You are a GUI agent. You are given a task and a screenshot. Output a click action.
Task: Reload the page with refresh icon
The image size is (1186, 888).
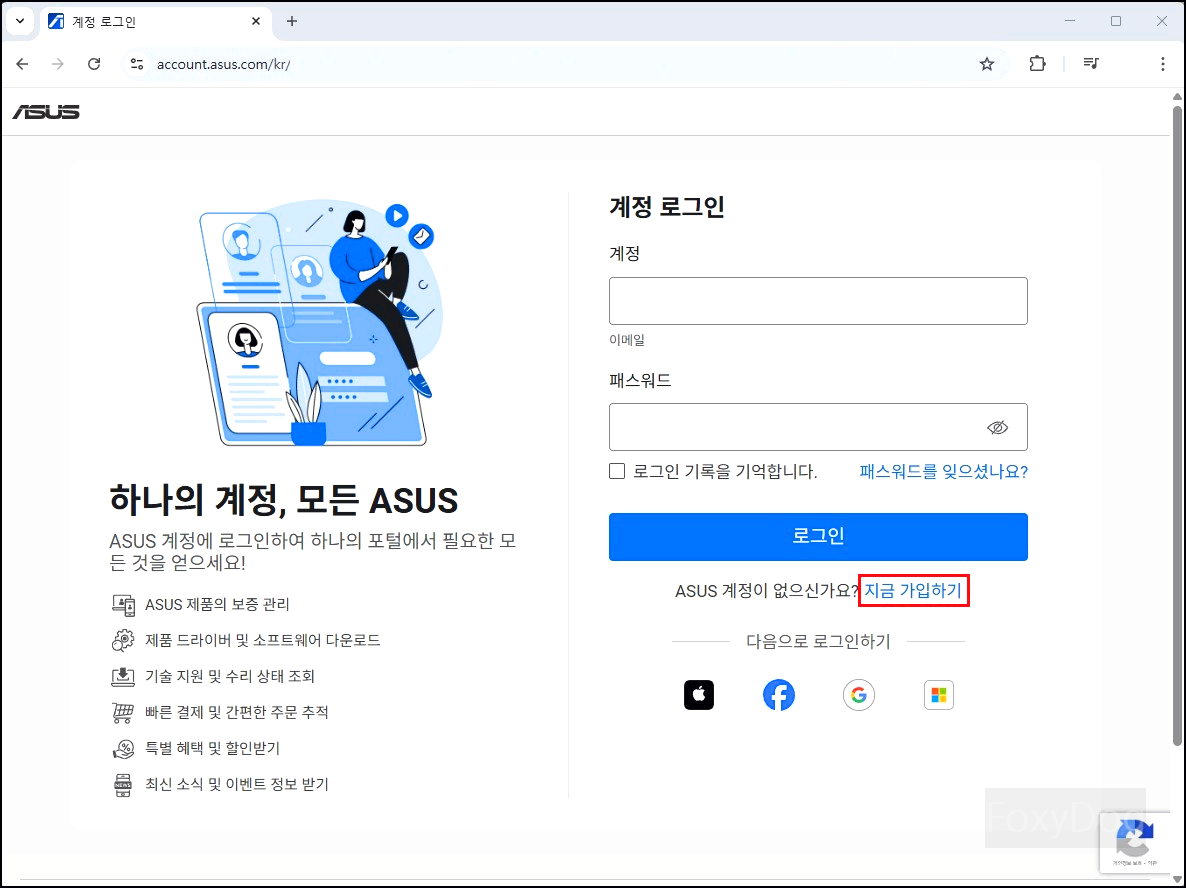click(94, 64)
